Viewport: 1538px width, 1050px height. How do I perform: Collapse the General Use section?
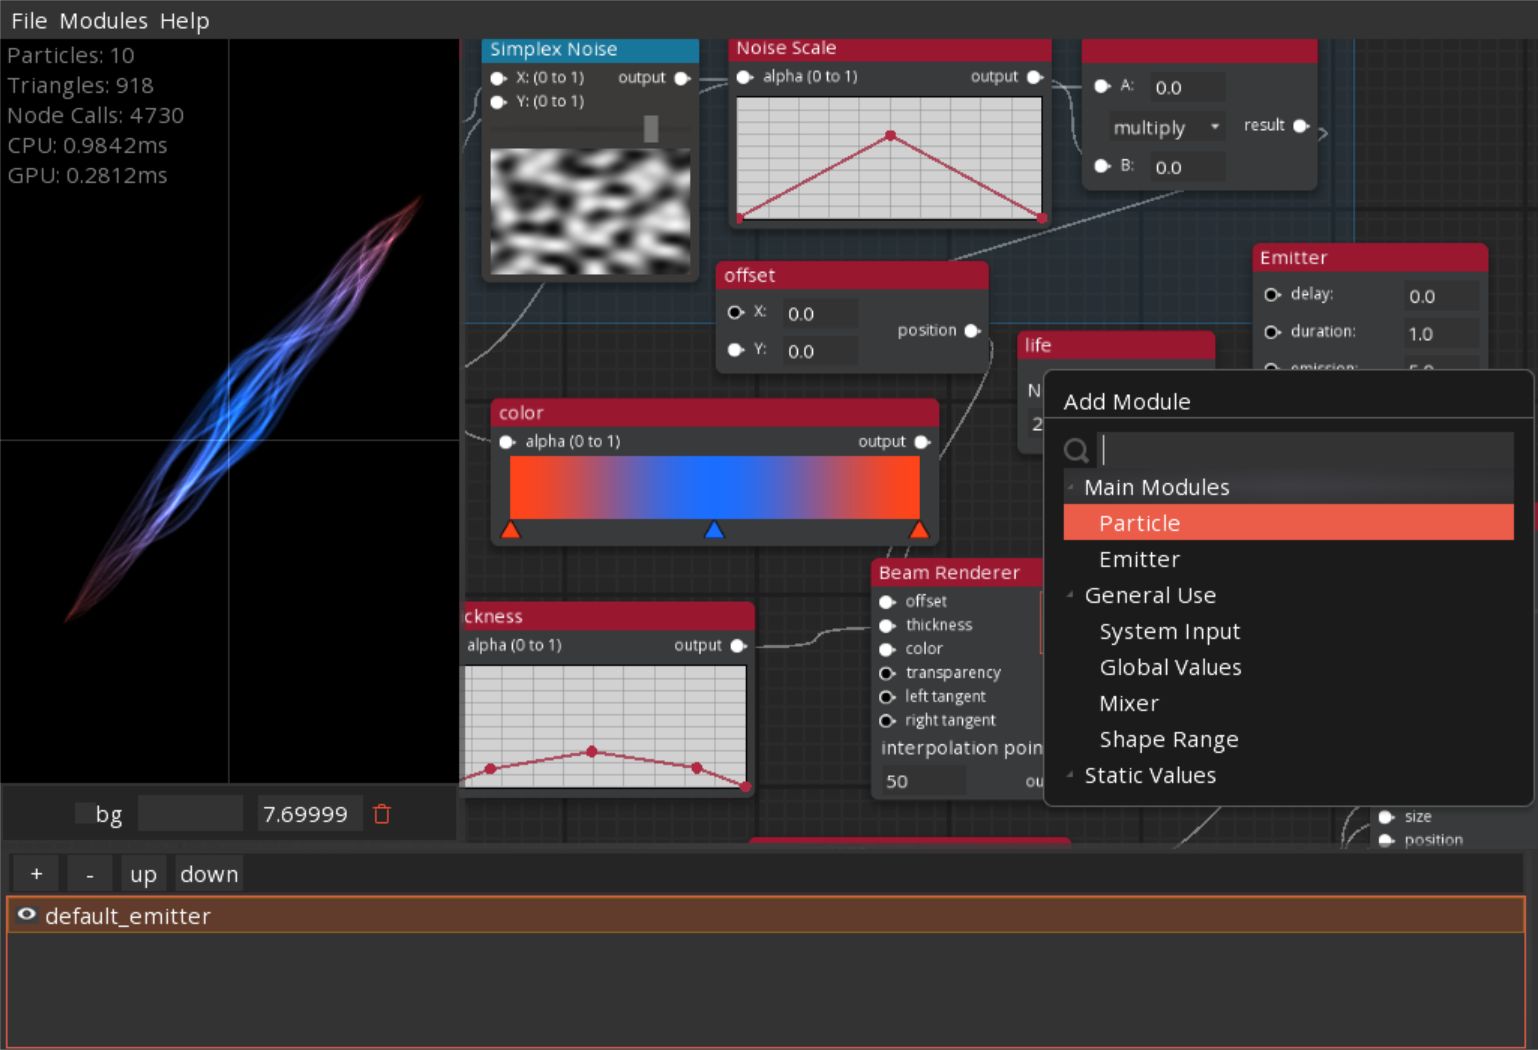tap(1071, 595)
